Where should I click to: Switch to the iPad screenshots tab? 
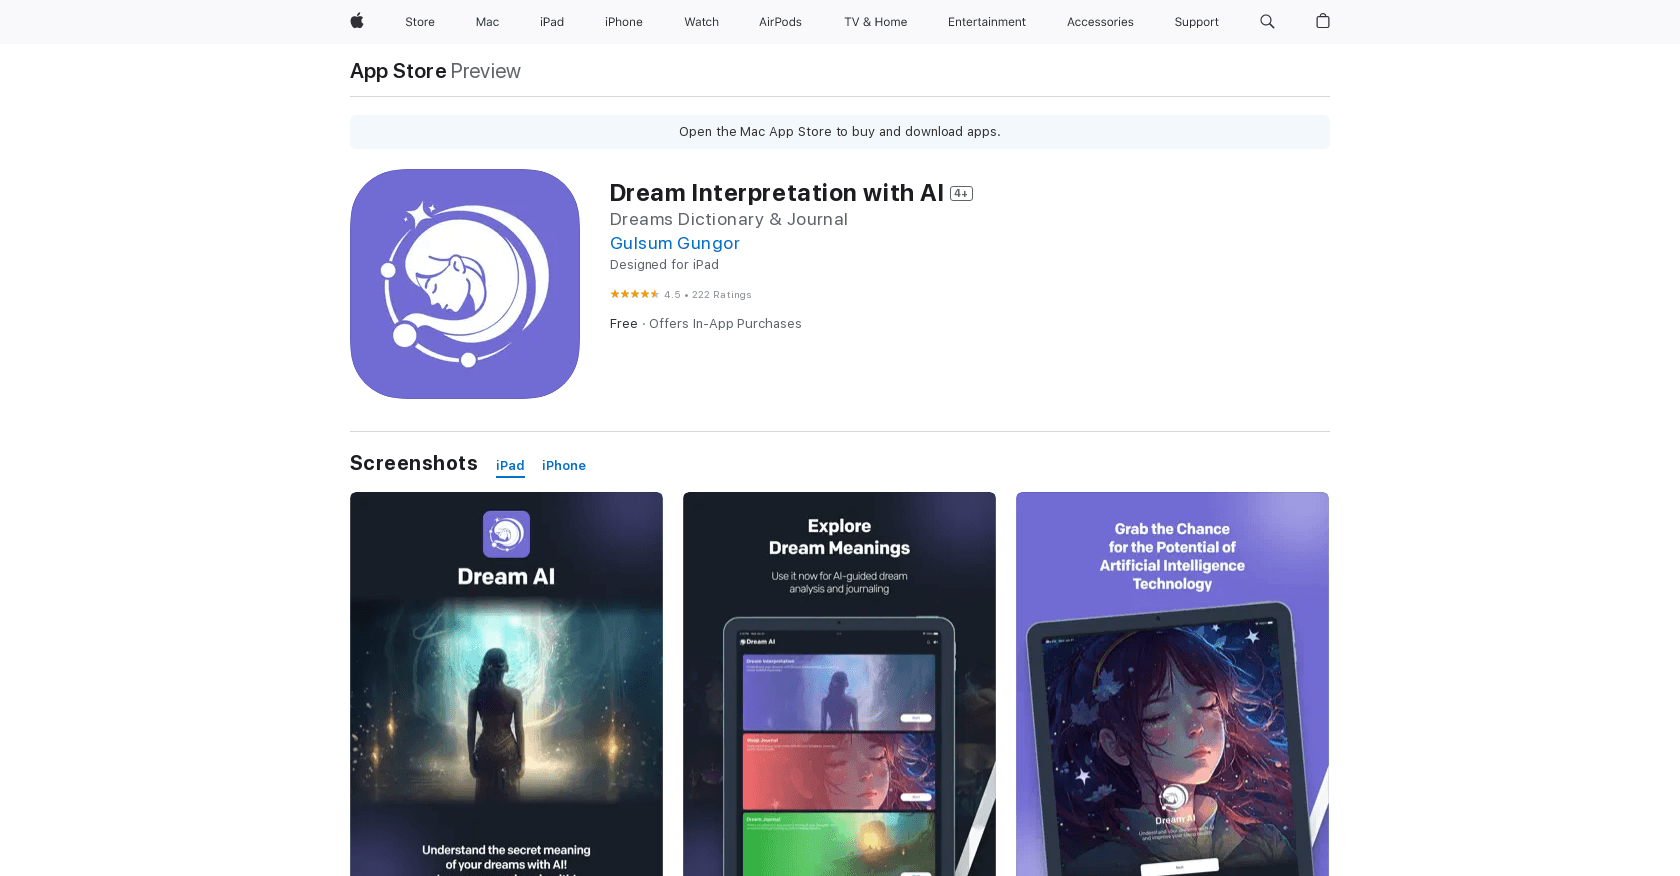[510, 466]
